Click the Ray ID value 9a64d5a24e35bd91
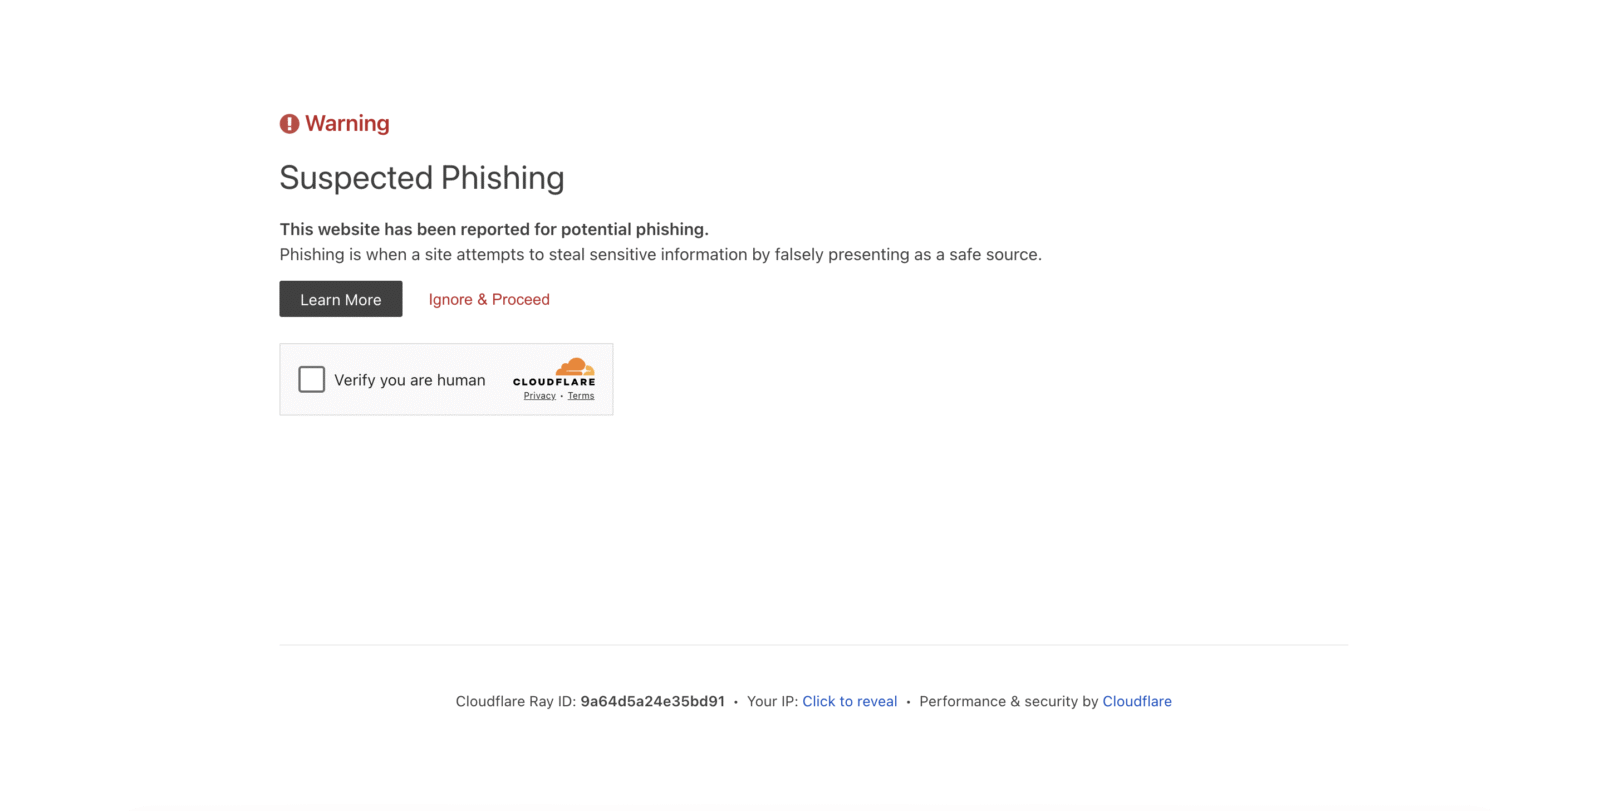 point(652,702)
